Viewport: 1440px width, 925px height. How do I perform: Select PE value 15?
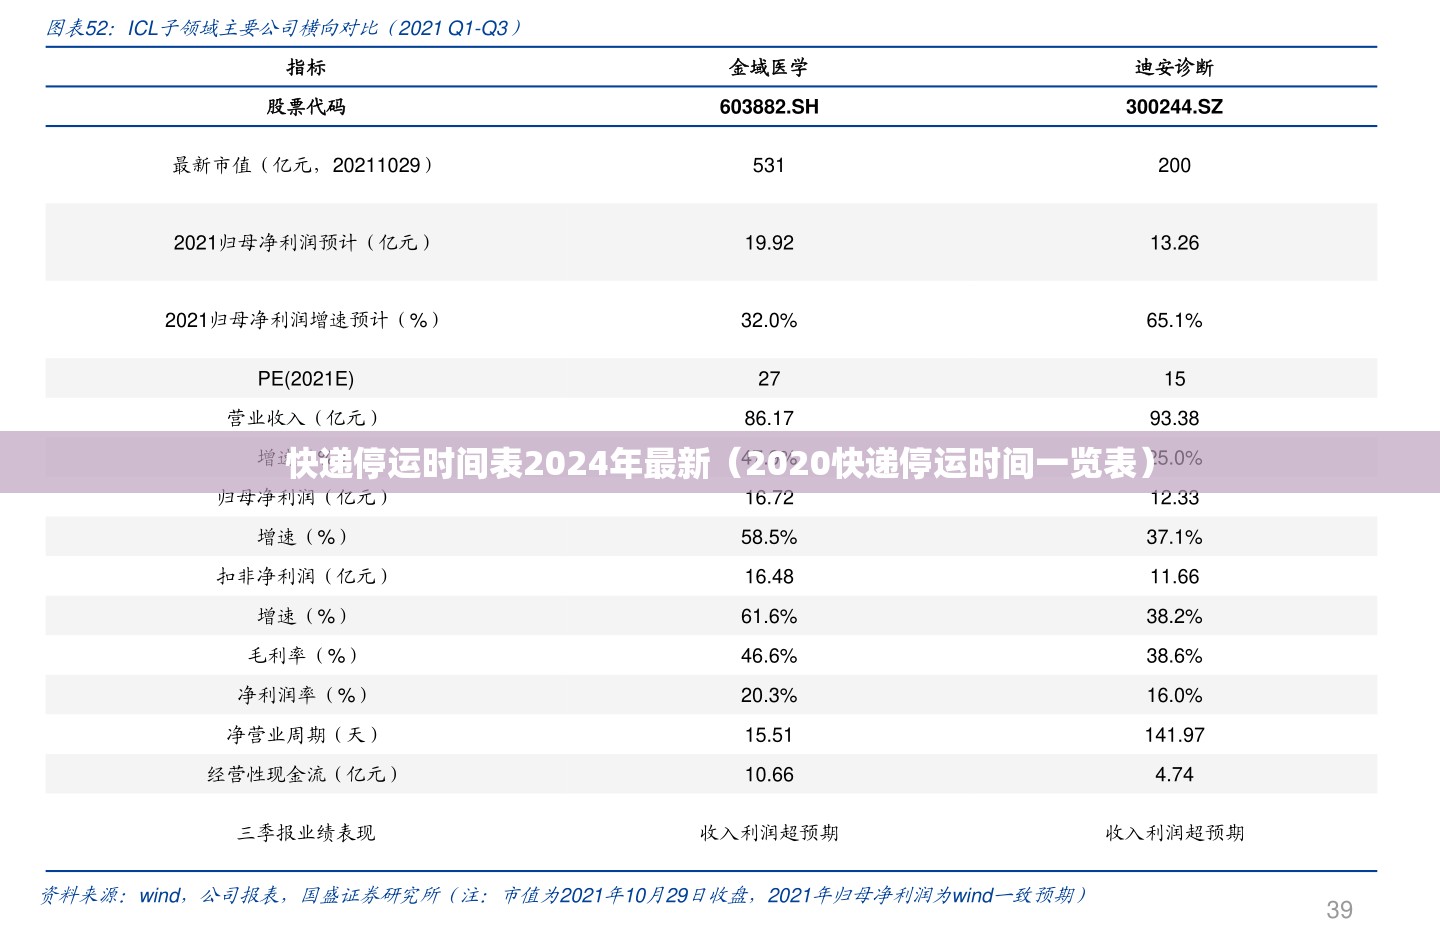click(x=1174, y=379)
